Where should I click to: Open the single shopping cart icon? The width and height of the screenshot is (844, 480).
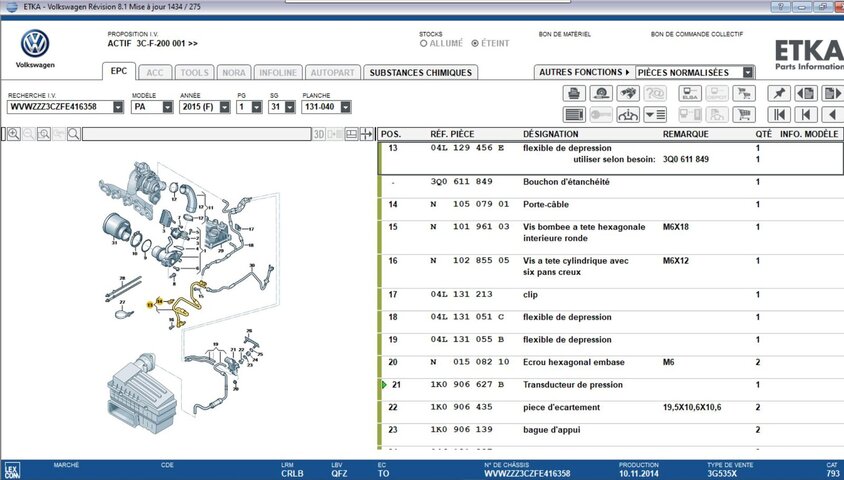click(x=744, y=115)
